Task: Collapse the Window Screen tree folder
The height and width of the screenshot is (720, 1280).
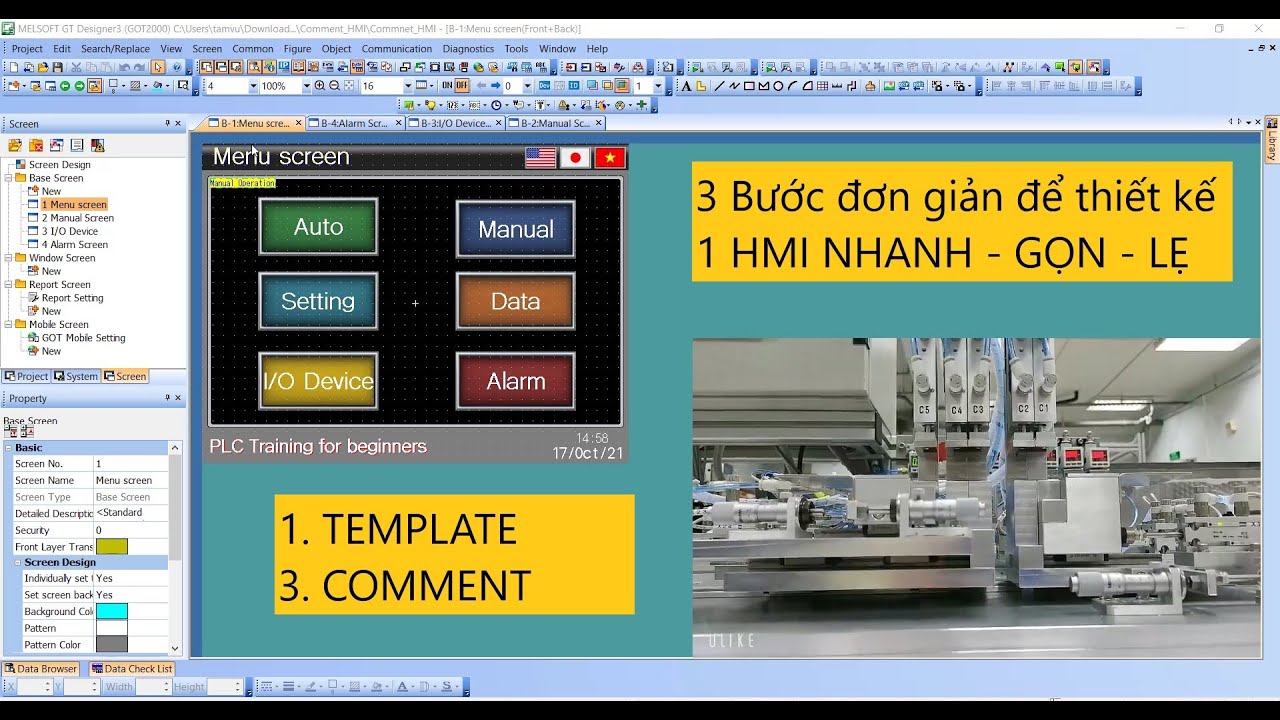Action: click(9, 258)
